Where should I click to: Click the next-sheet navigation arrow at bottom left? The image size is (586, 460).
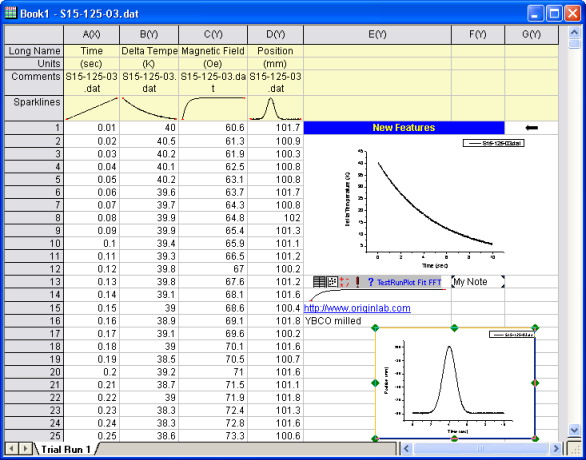coord(25,448)
